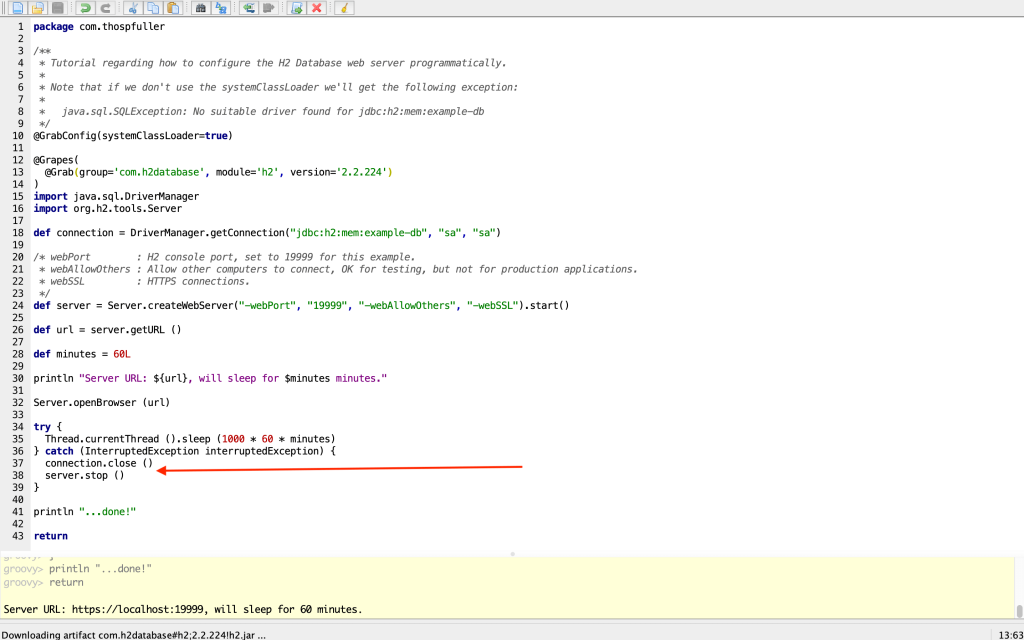Click the "jdbc:h2:mem:example-db" string on line 18
The image size is (1024, 640).
tap(358, 232)
